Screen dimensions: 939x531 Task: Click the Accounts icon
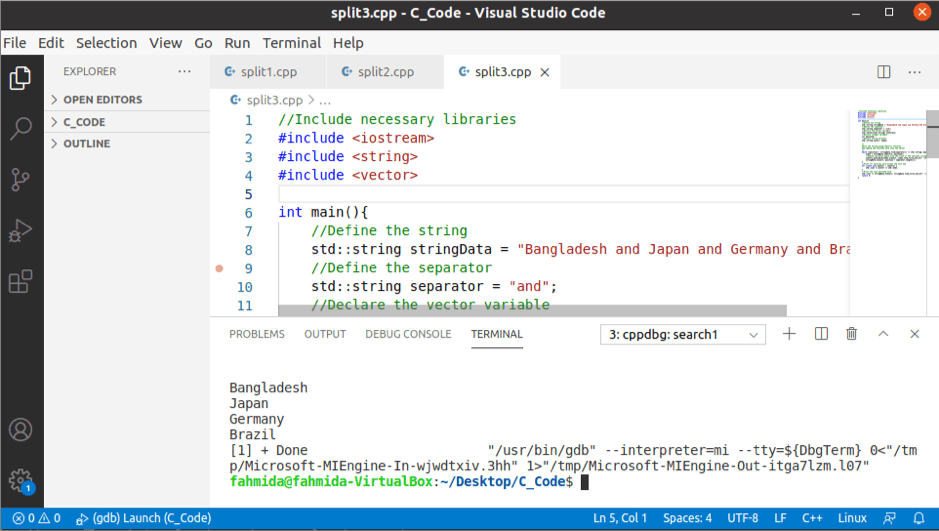pos(20,431)
